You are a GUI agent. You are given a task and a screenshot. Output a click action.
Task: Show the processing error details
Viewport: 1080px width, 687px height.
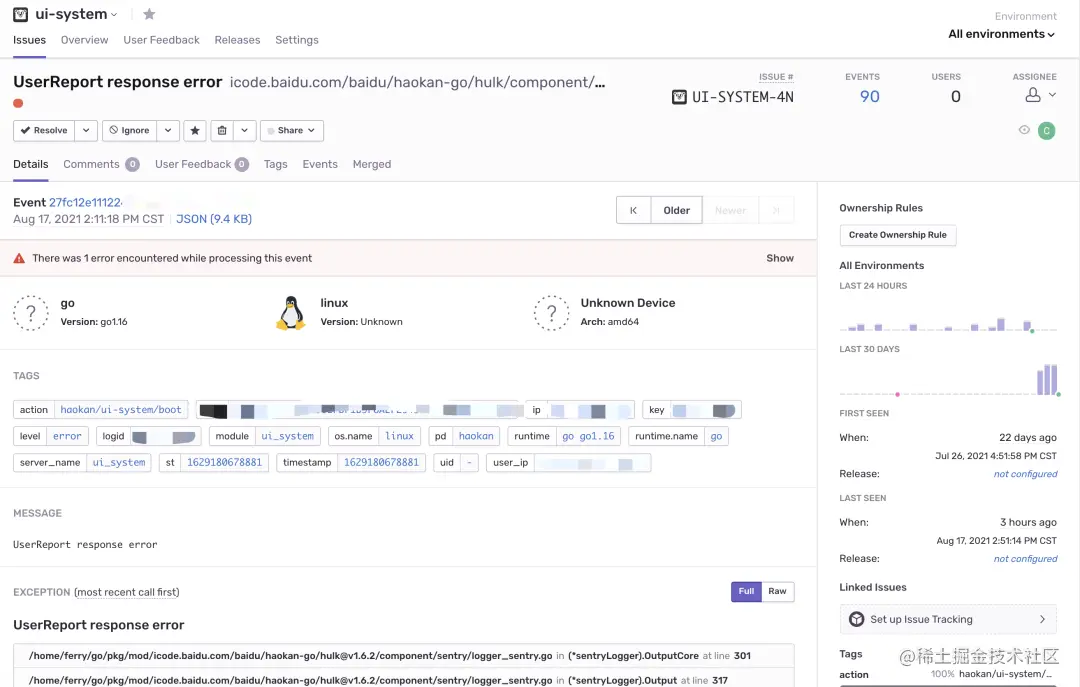780,258
